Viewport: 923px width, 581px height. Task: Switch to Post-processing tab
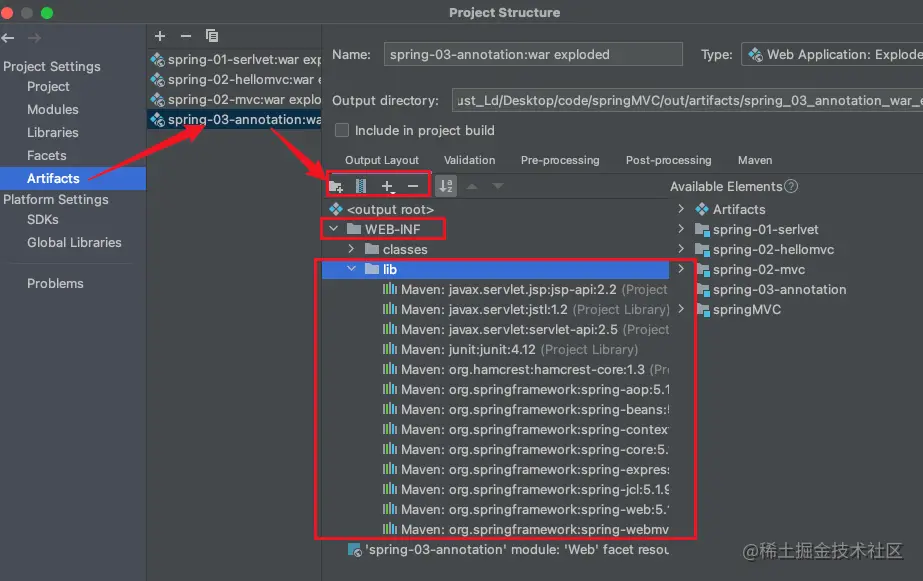point(668,160)
